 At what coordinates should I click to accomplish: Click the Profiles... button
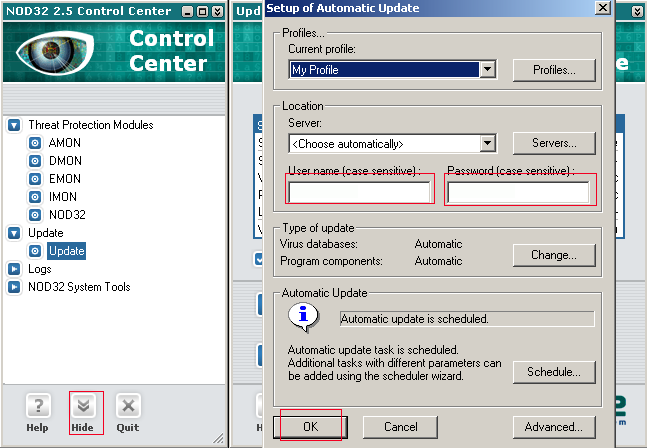pos(554,70)
